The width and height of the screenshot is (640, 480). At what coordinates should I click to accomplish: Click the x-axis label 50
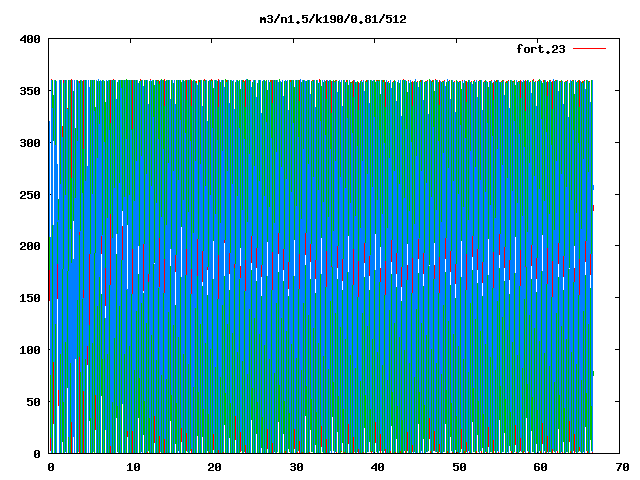(x=459, y=467)
